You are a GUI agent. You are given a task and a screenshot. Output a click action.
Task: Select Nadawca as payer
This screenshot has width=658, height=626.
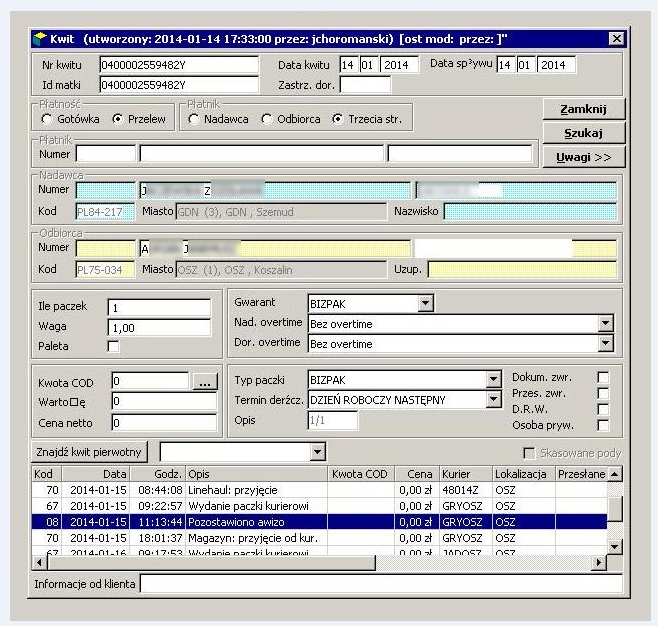pos(193,119)
